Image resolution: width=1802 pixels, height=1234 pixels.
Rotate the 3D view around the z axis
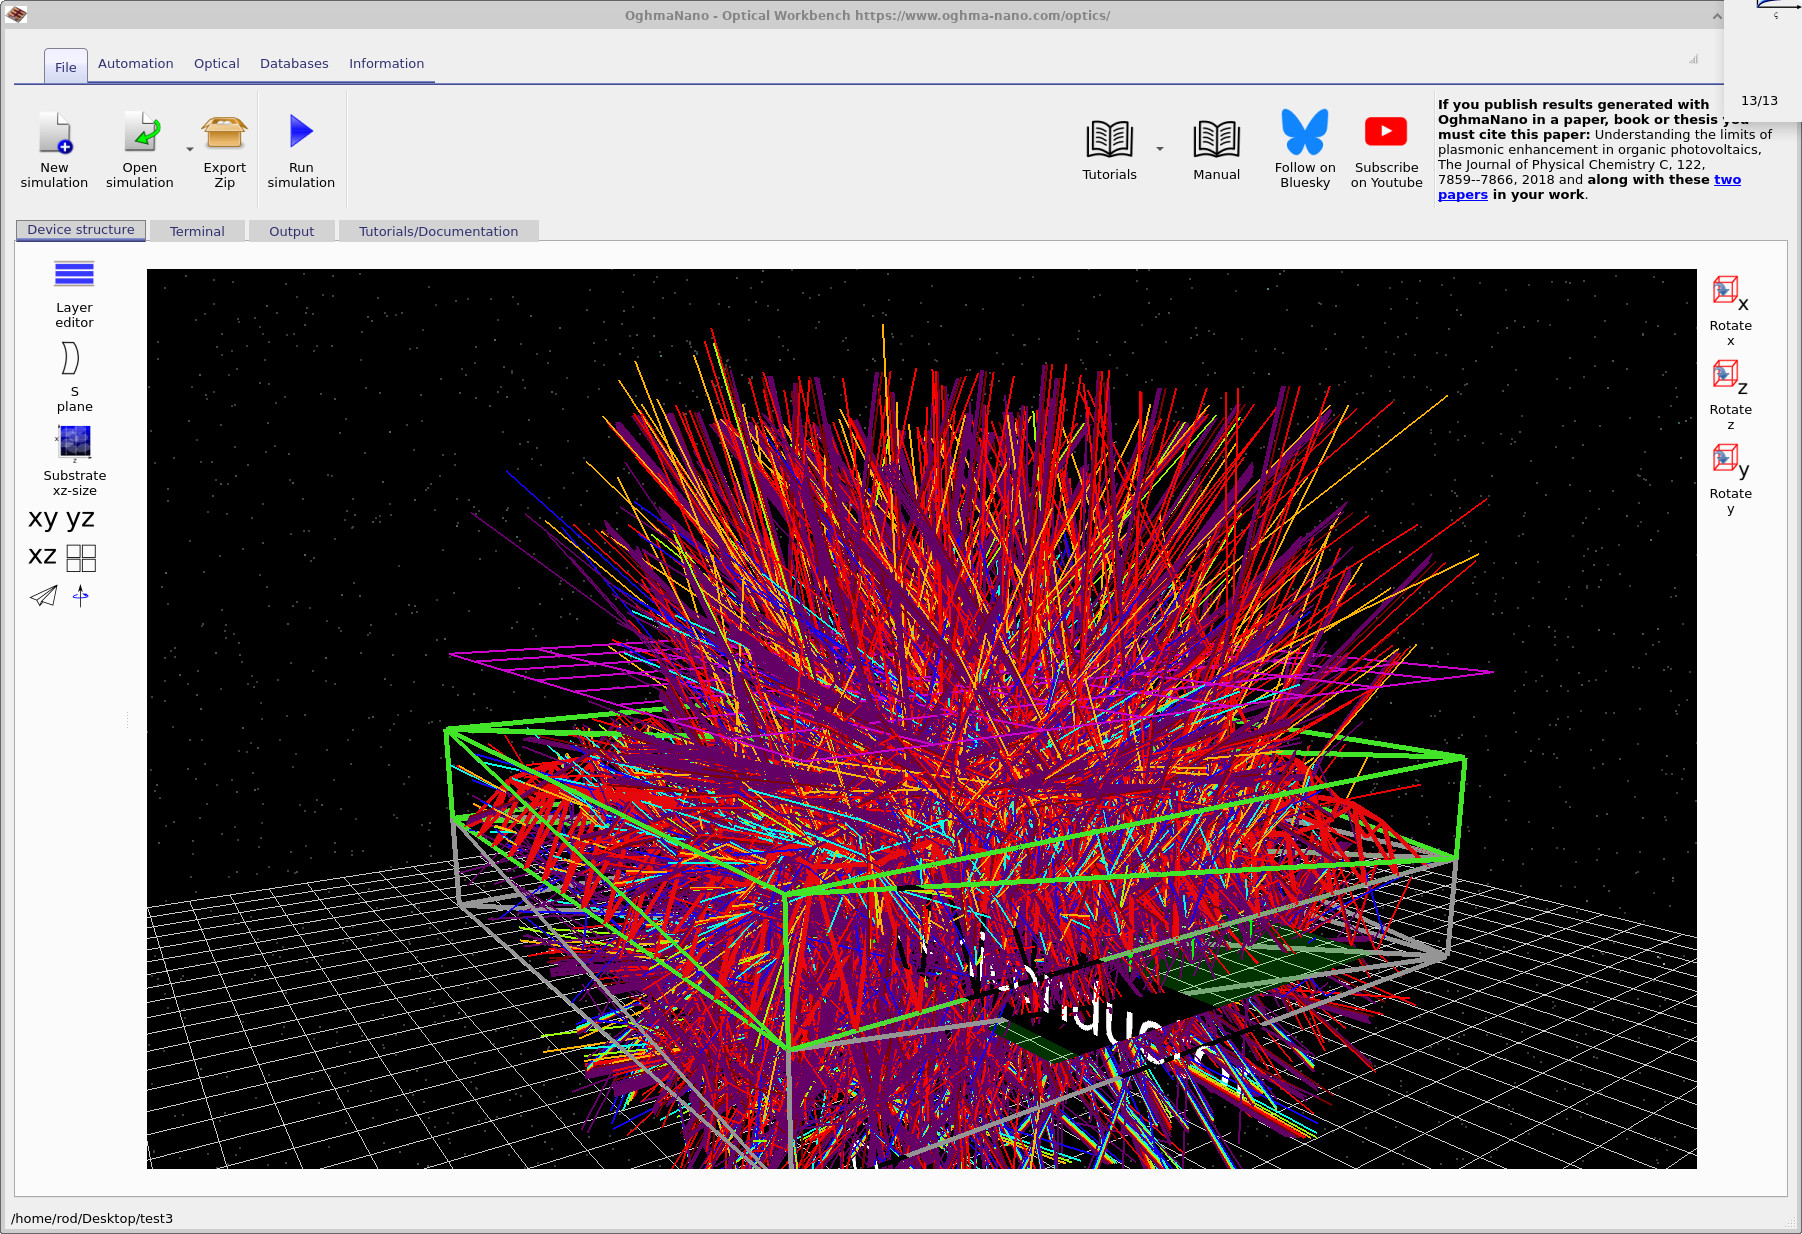click(1727, 375)
